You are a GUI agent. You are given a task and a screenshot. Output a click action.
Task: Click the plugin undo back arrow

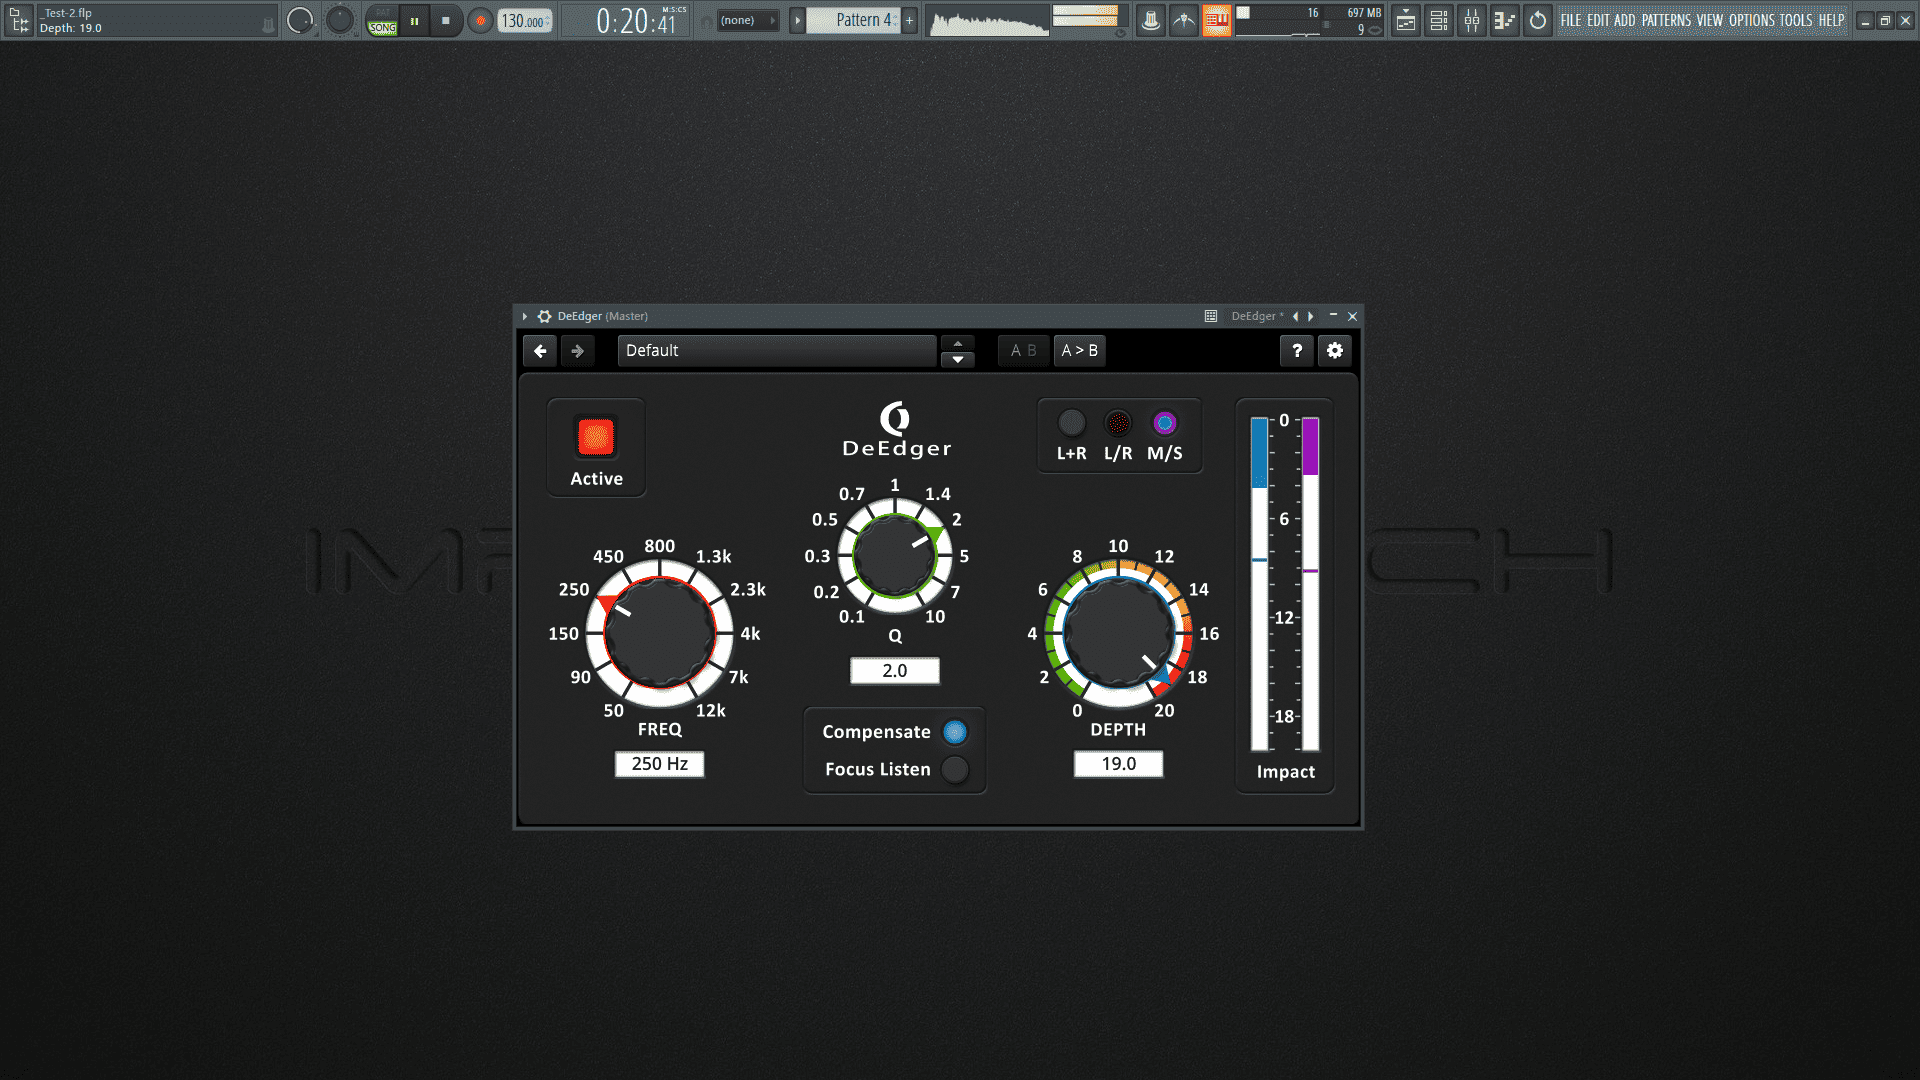[x=540, y=351]
